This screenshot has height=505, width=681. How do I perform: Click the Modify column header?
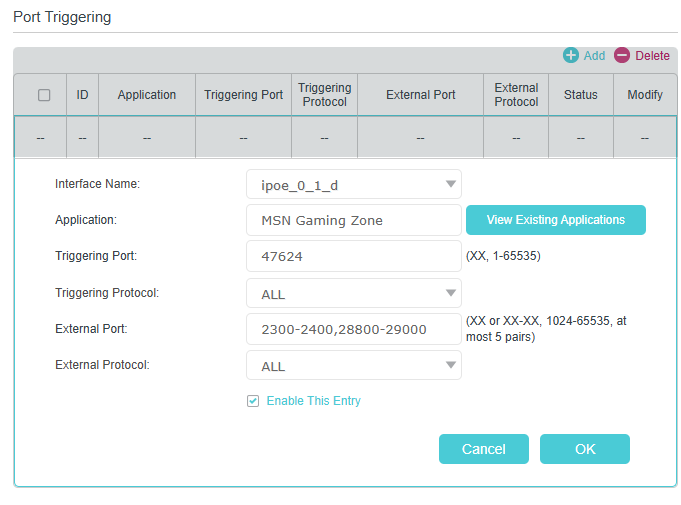click(x=645, y=95)
